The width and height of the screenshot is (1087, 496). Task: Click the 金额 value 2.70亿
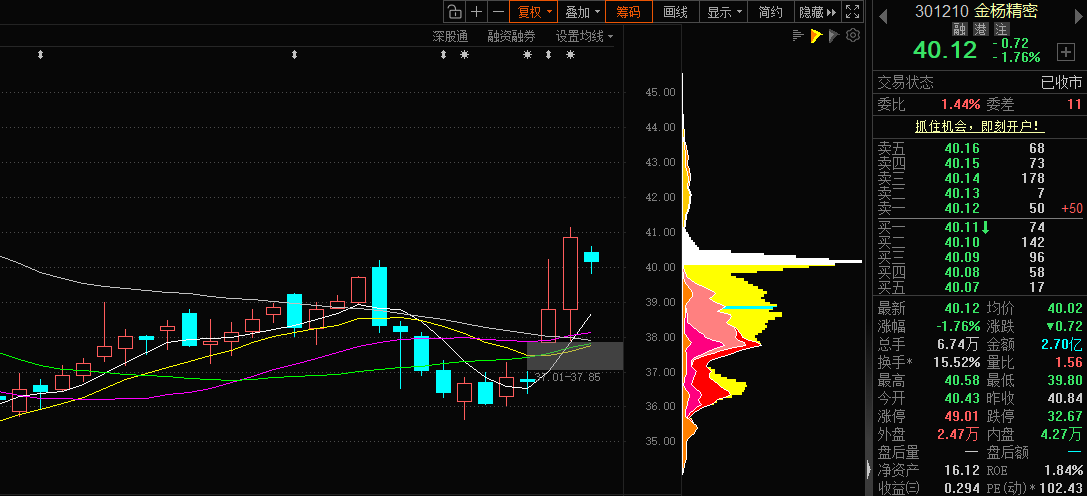pyautogui.click(x=1061, y=345)
